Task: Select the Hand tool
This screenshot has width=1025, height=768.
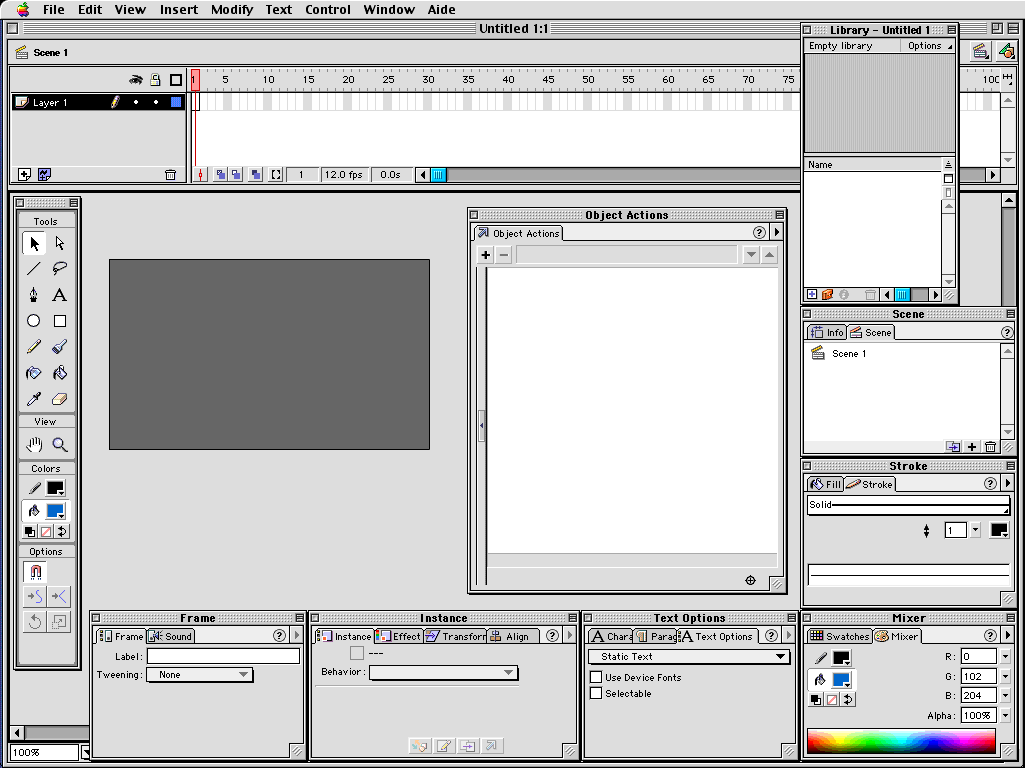Action: 34,445
